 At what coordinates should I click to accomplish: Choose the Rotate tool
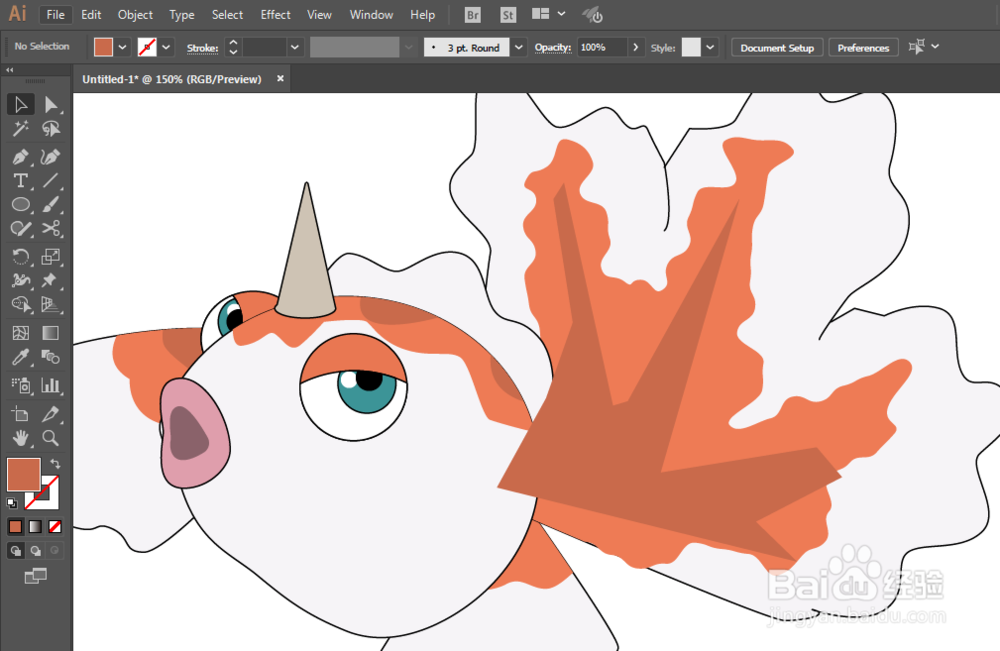tap(20, 256)
